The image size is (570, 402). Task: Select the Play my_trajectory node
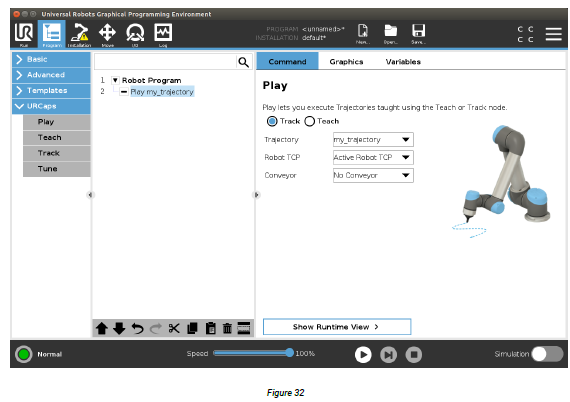coord(162,92)
